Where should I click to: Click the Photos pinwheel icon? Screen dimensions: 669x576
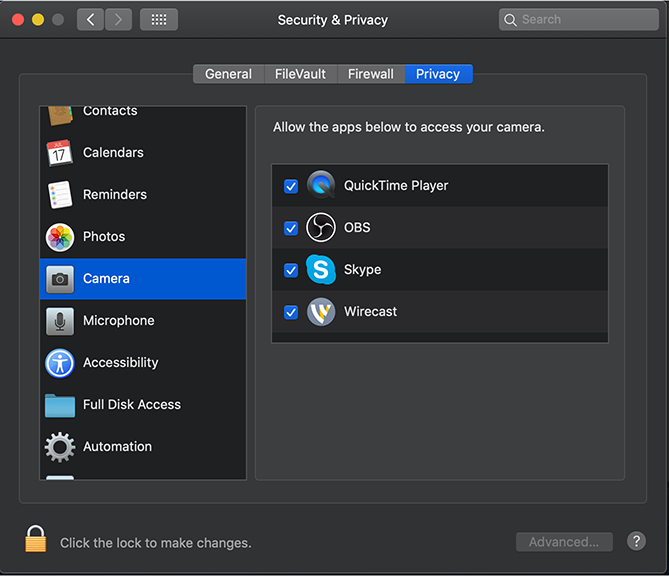60,237
